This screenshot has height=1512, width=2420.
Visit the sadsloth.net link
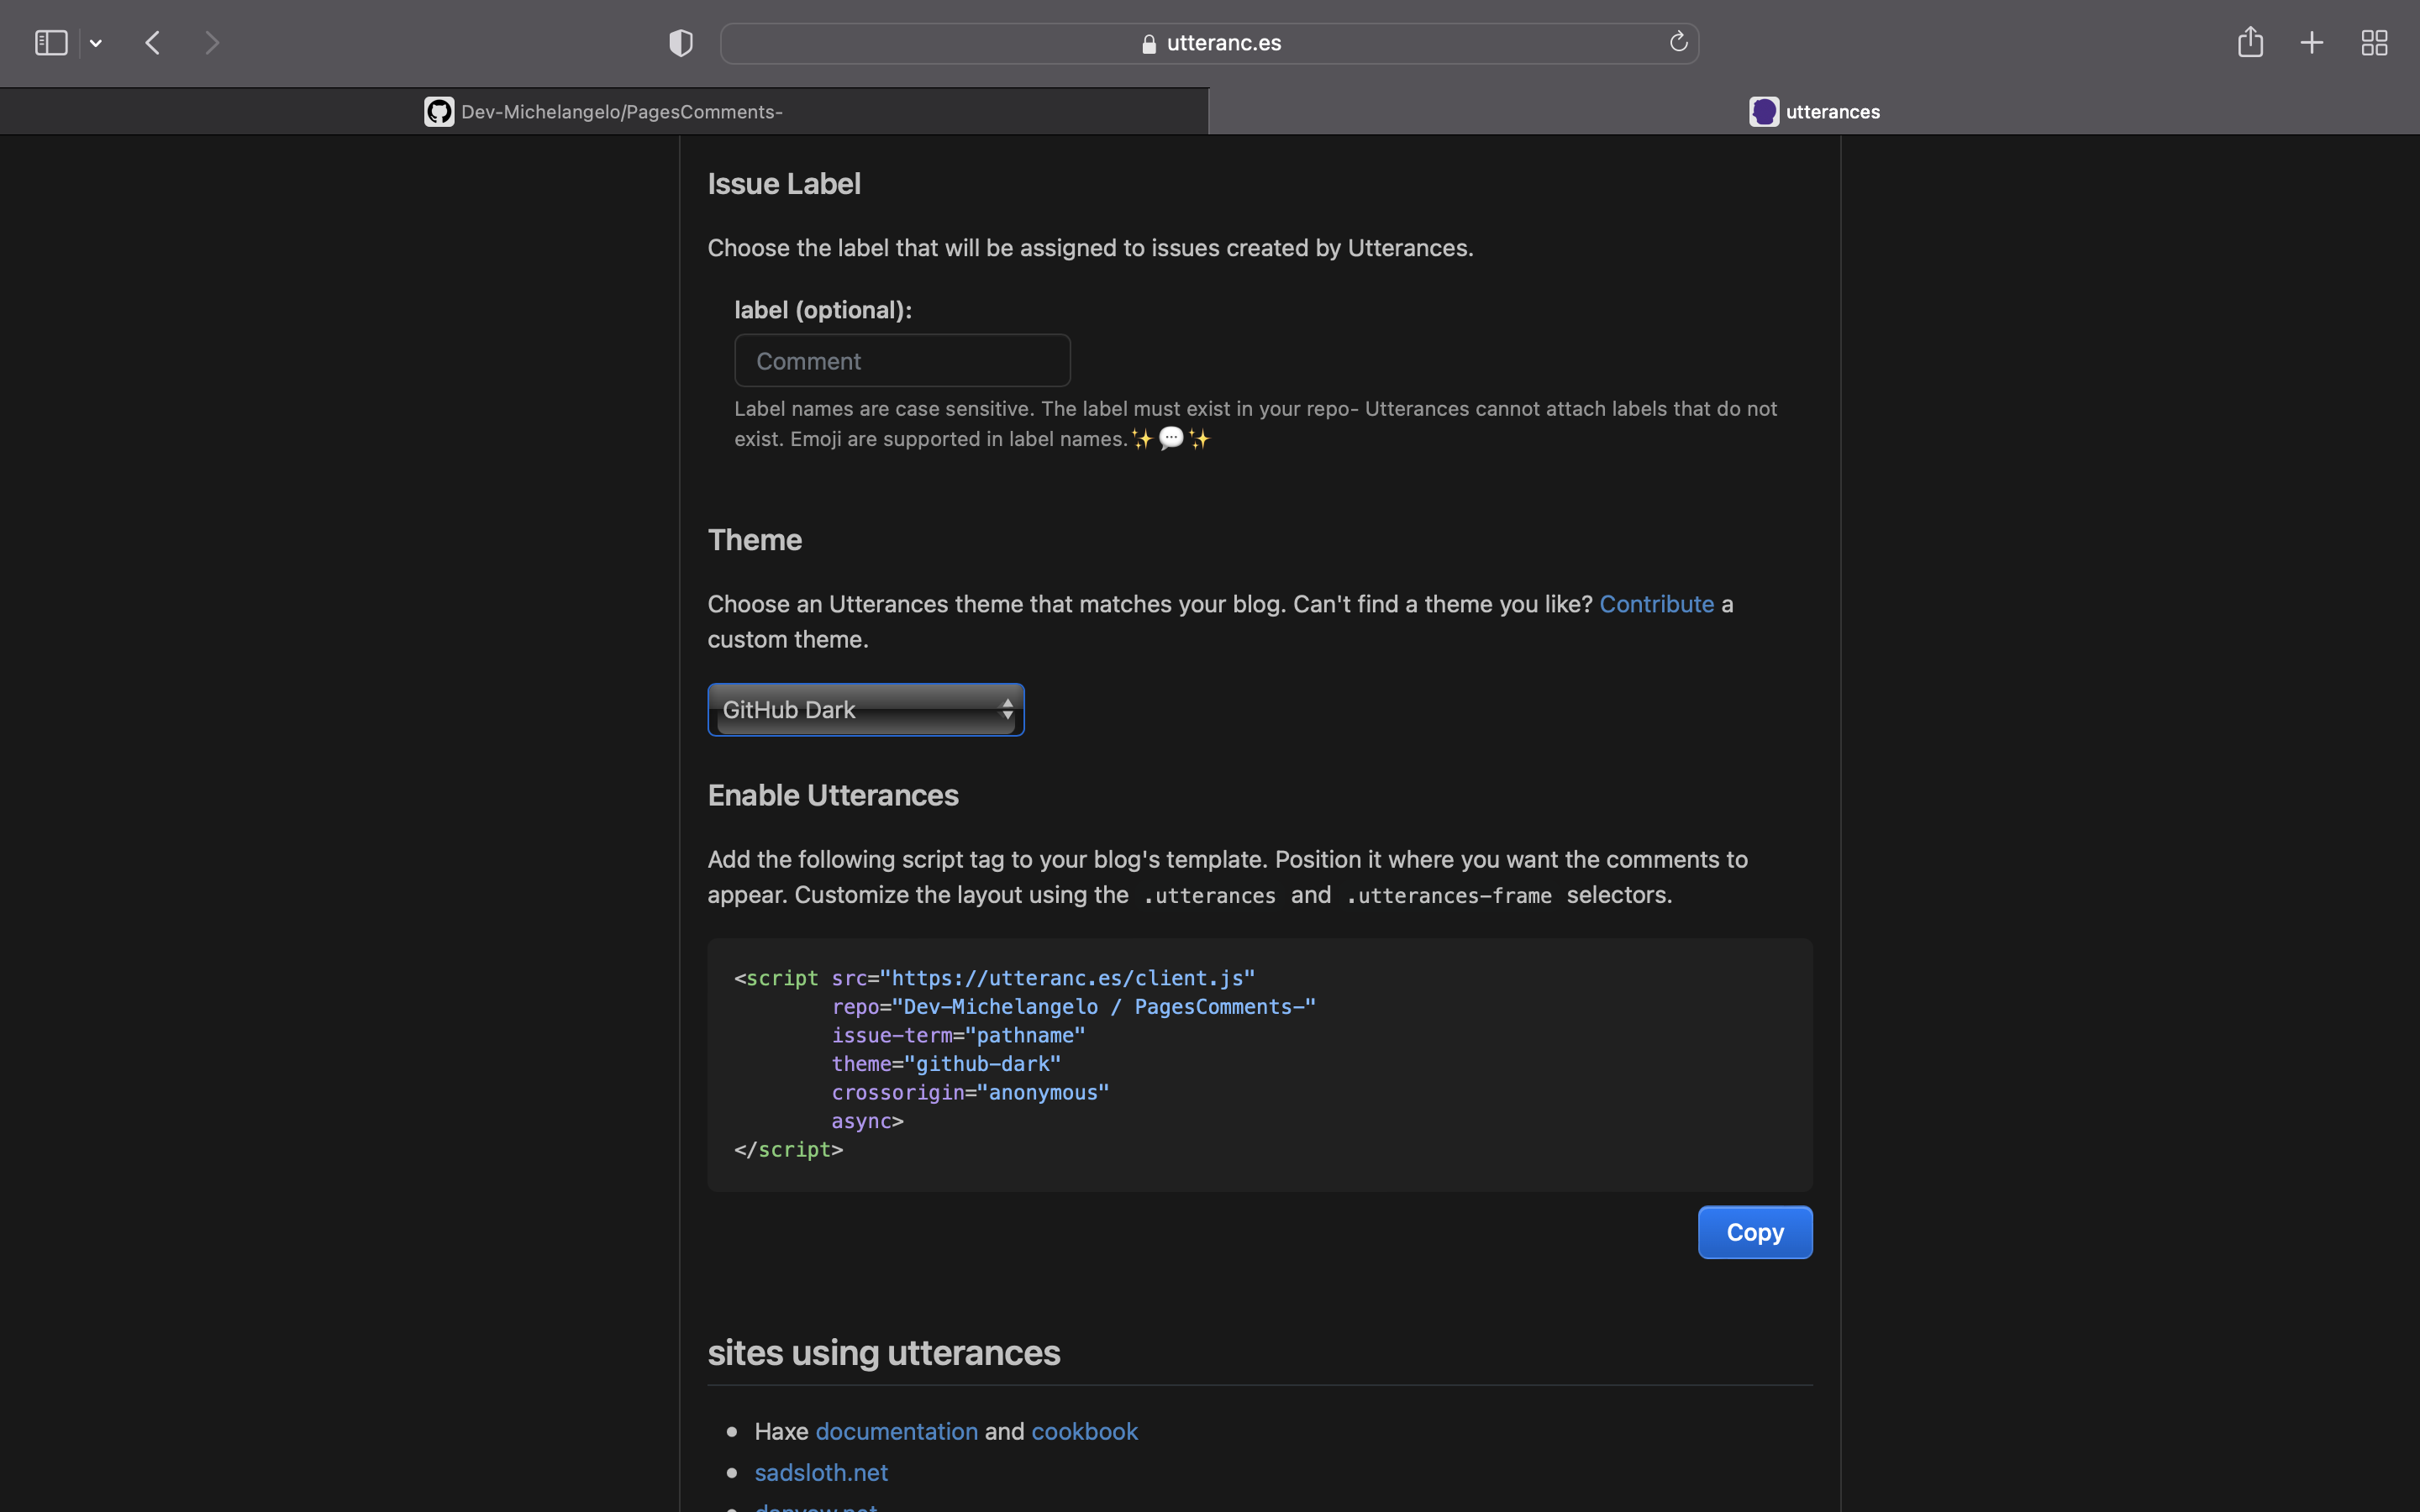click(820, 1471)
